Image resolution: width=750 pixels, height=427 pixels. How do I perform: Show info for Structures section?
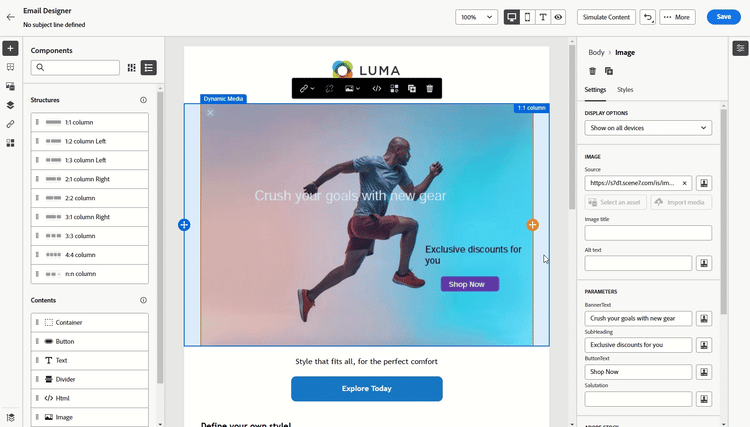coord(143,100)
